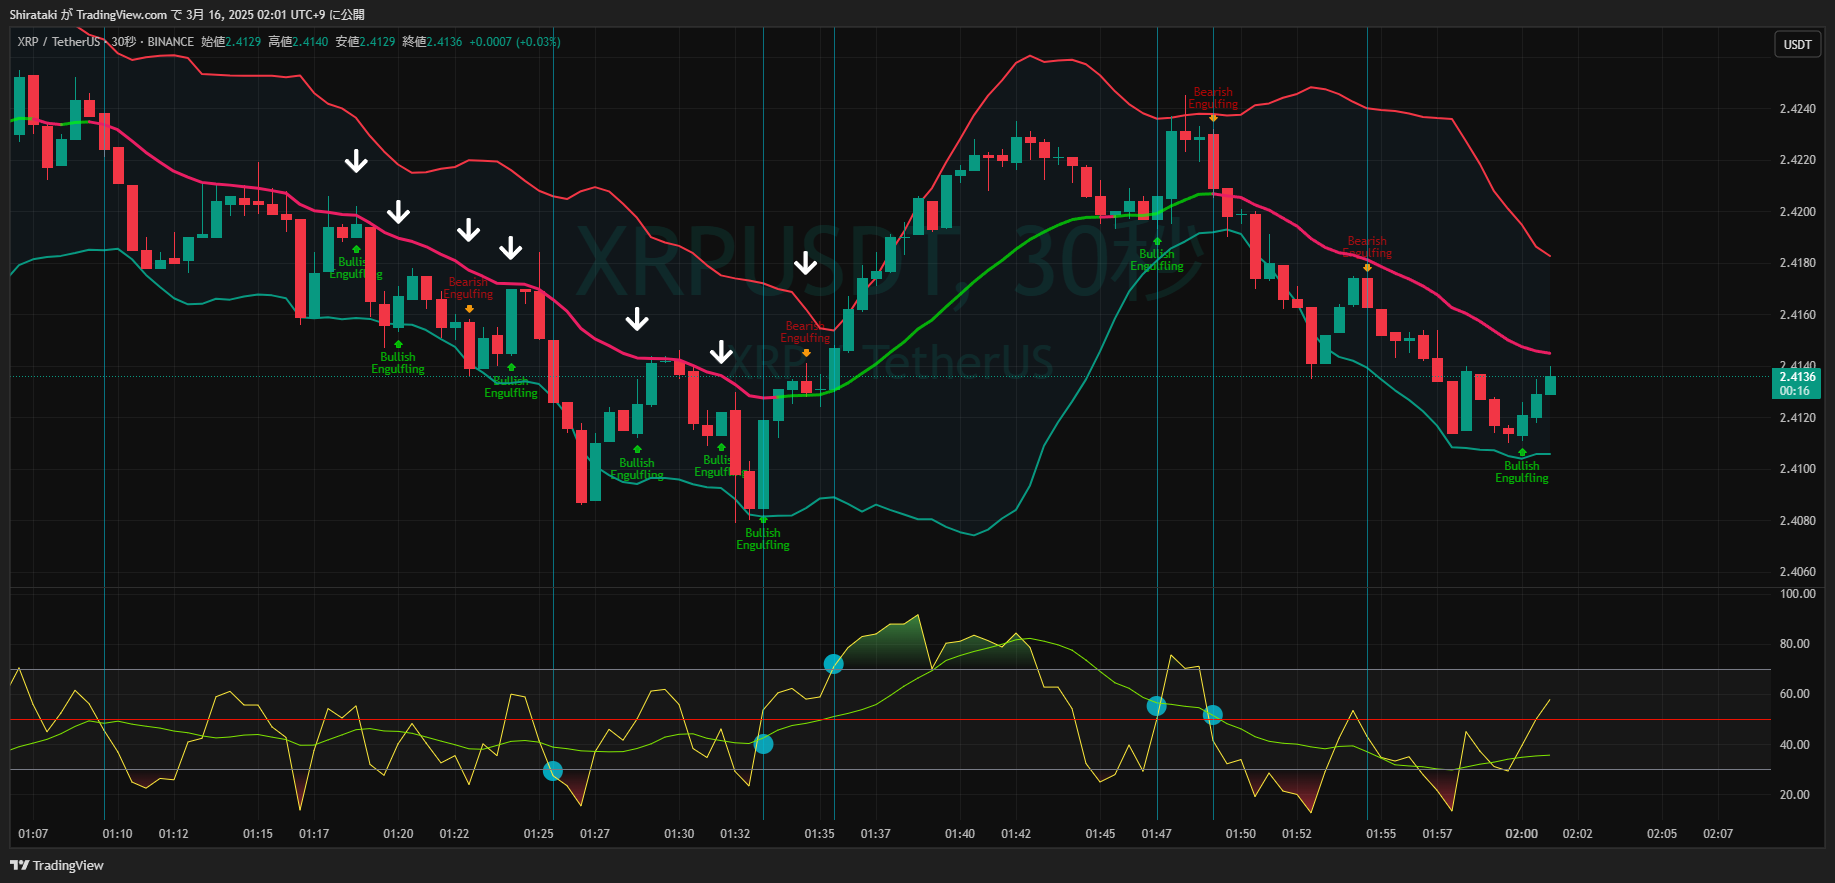Click the 01:20 time axis label

[x=398, y=834]
